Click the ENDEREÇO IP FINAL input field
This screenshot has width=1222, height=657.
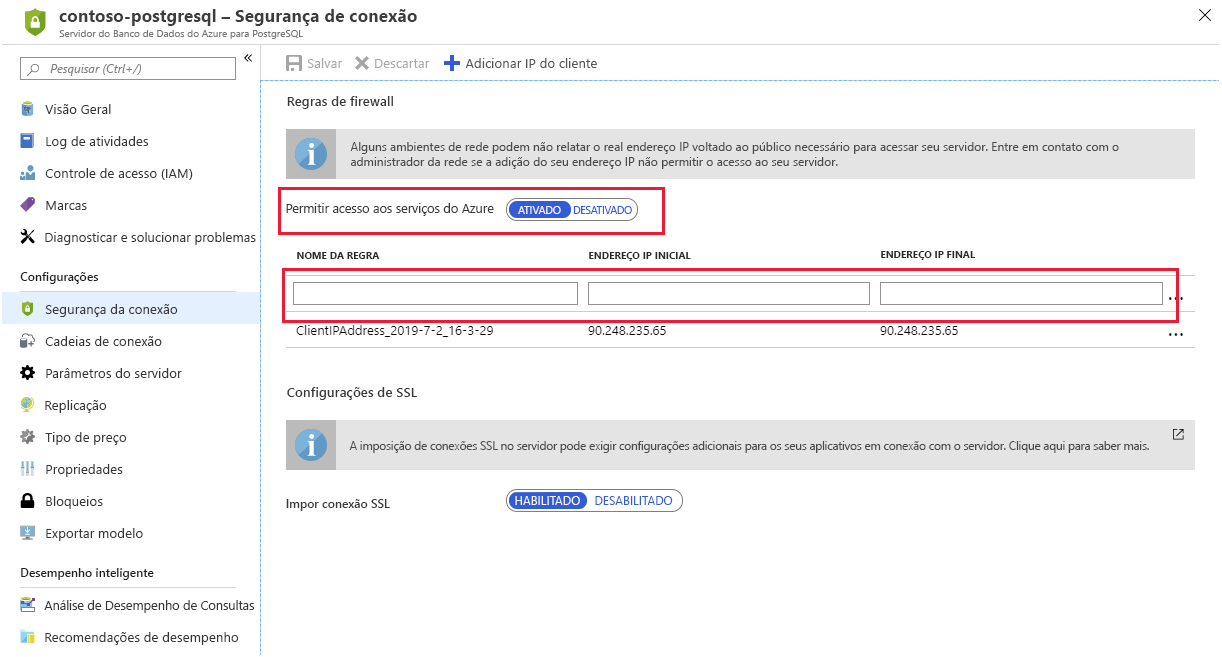pyautogui.click(x=1021, y=293)
